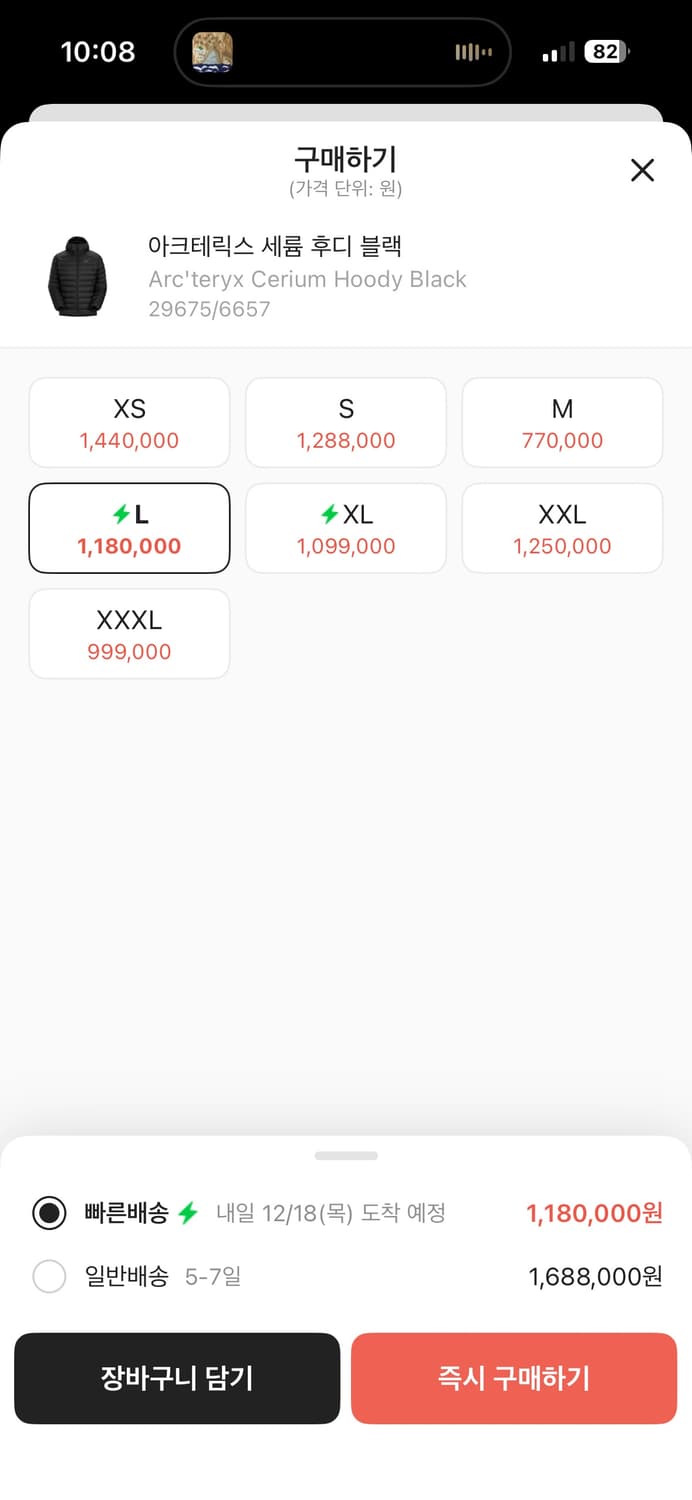The height and width of the screenshot is (1500, 692).
Task: Tap the battery indicator in status bar
Action: point(608,52)
